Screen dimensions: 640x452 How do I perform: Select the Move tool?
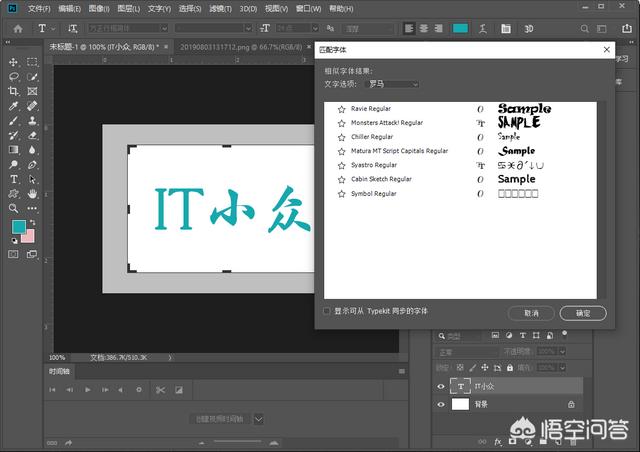13,62
